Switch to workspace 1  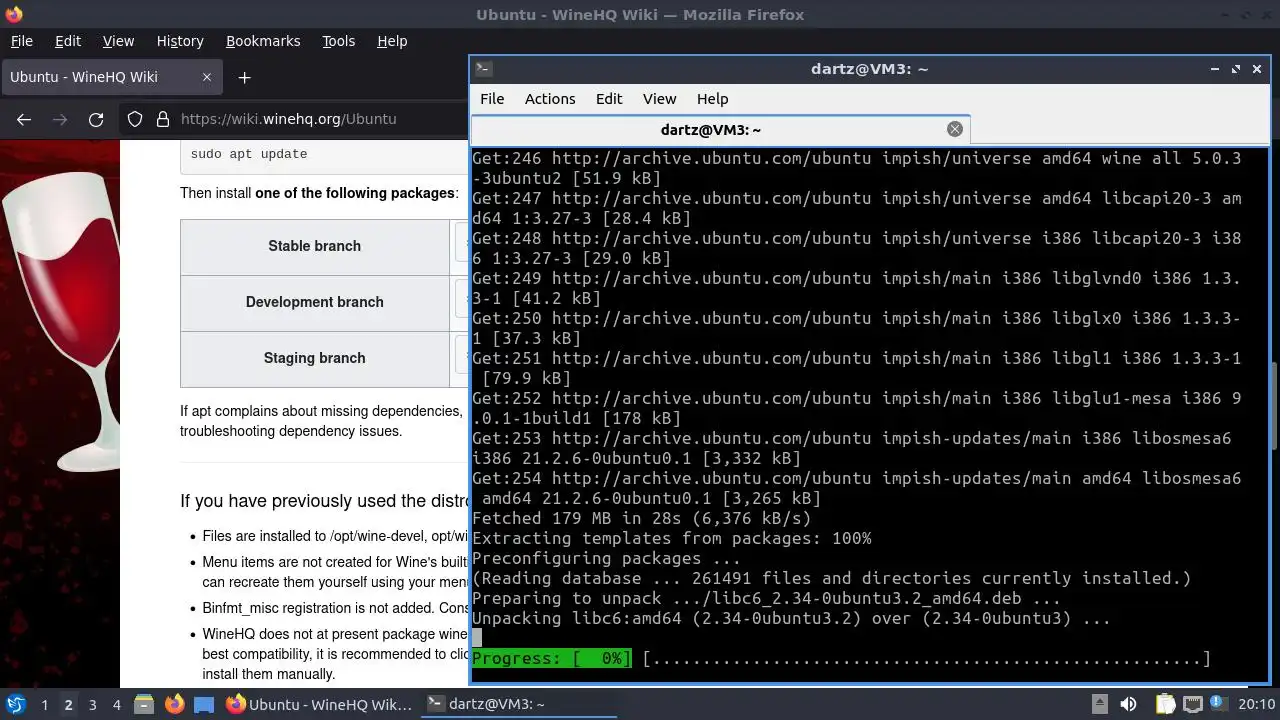[44, 704]
